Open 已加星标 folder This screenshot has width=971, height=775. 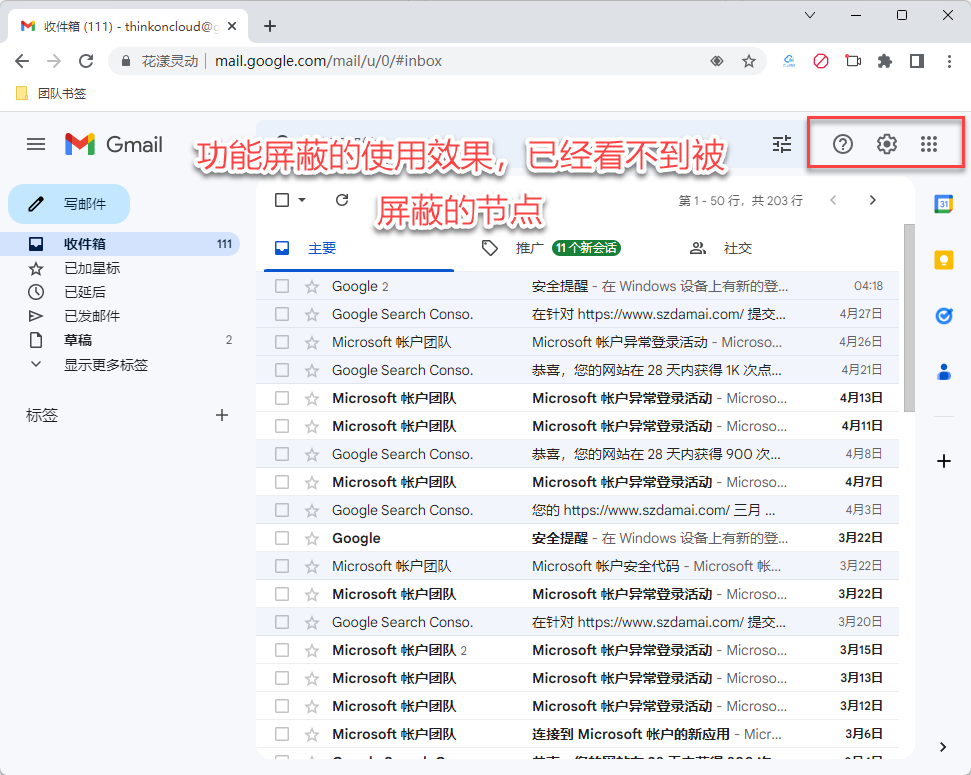(x=92, y=268)
